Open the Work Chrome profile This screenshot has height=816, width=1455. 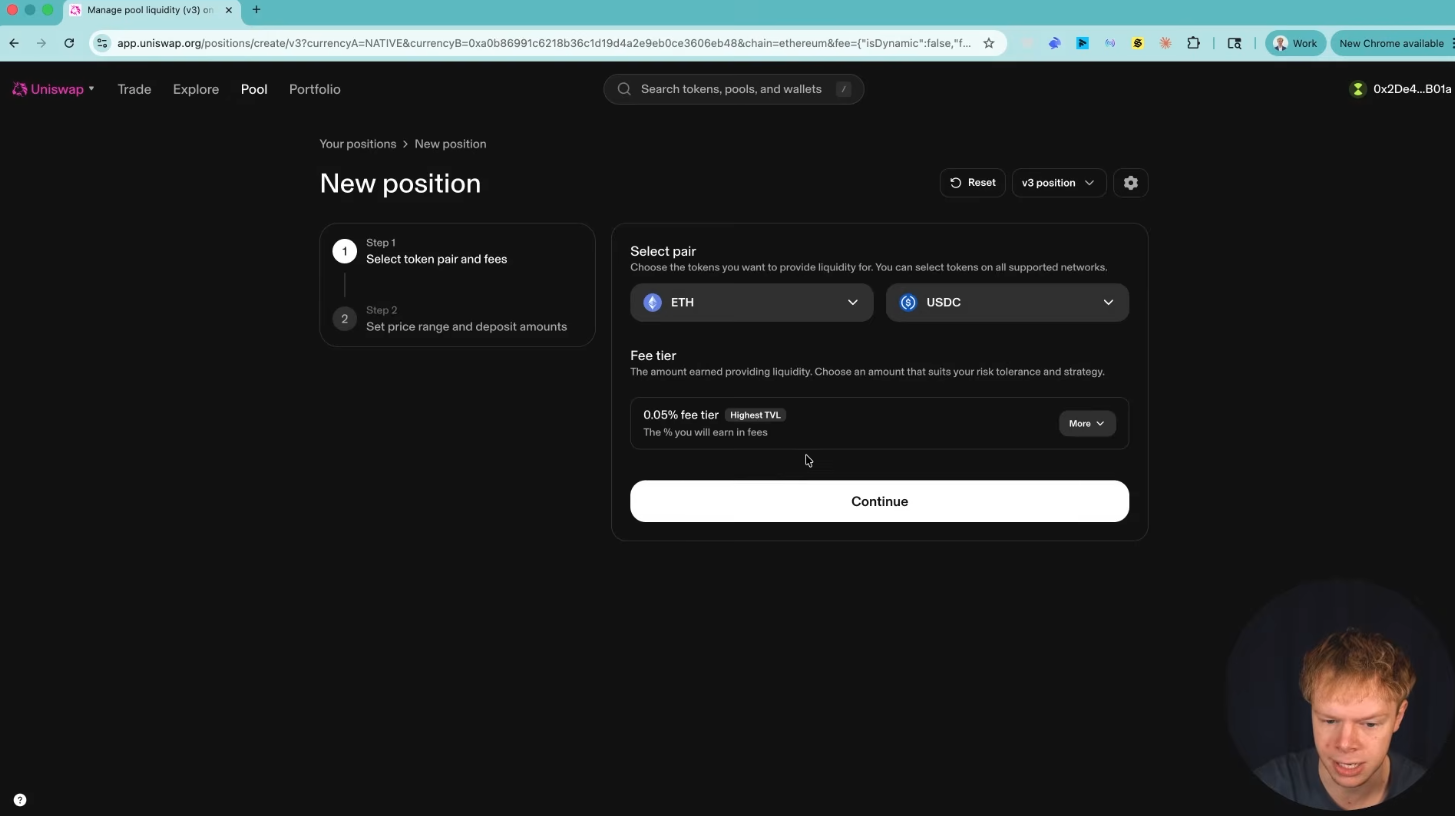pos(1295,43)
